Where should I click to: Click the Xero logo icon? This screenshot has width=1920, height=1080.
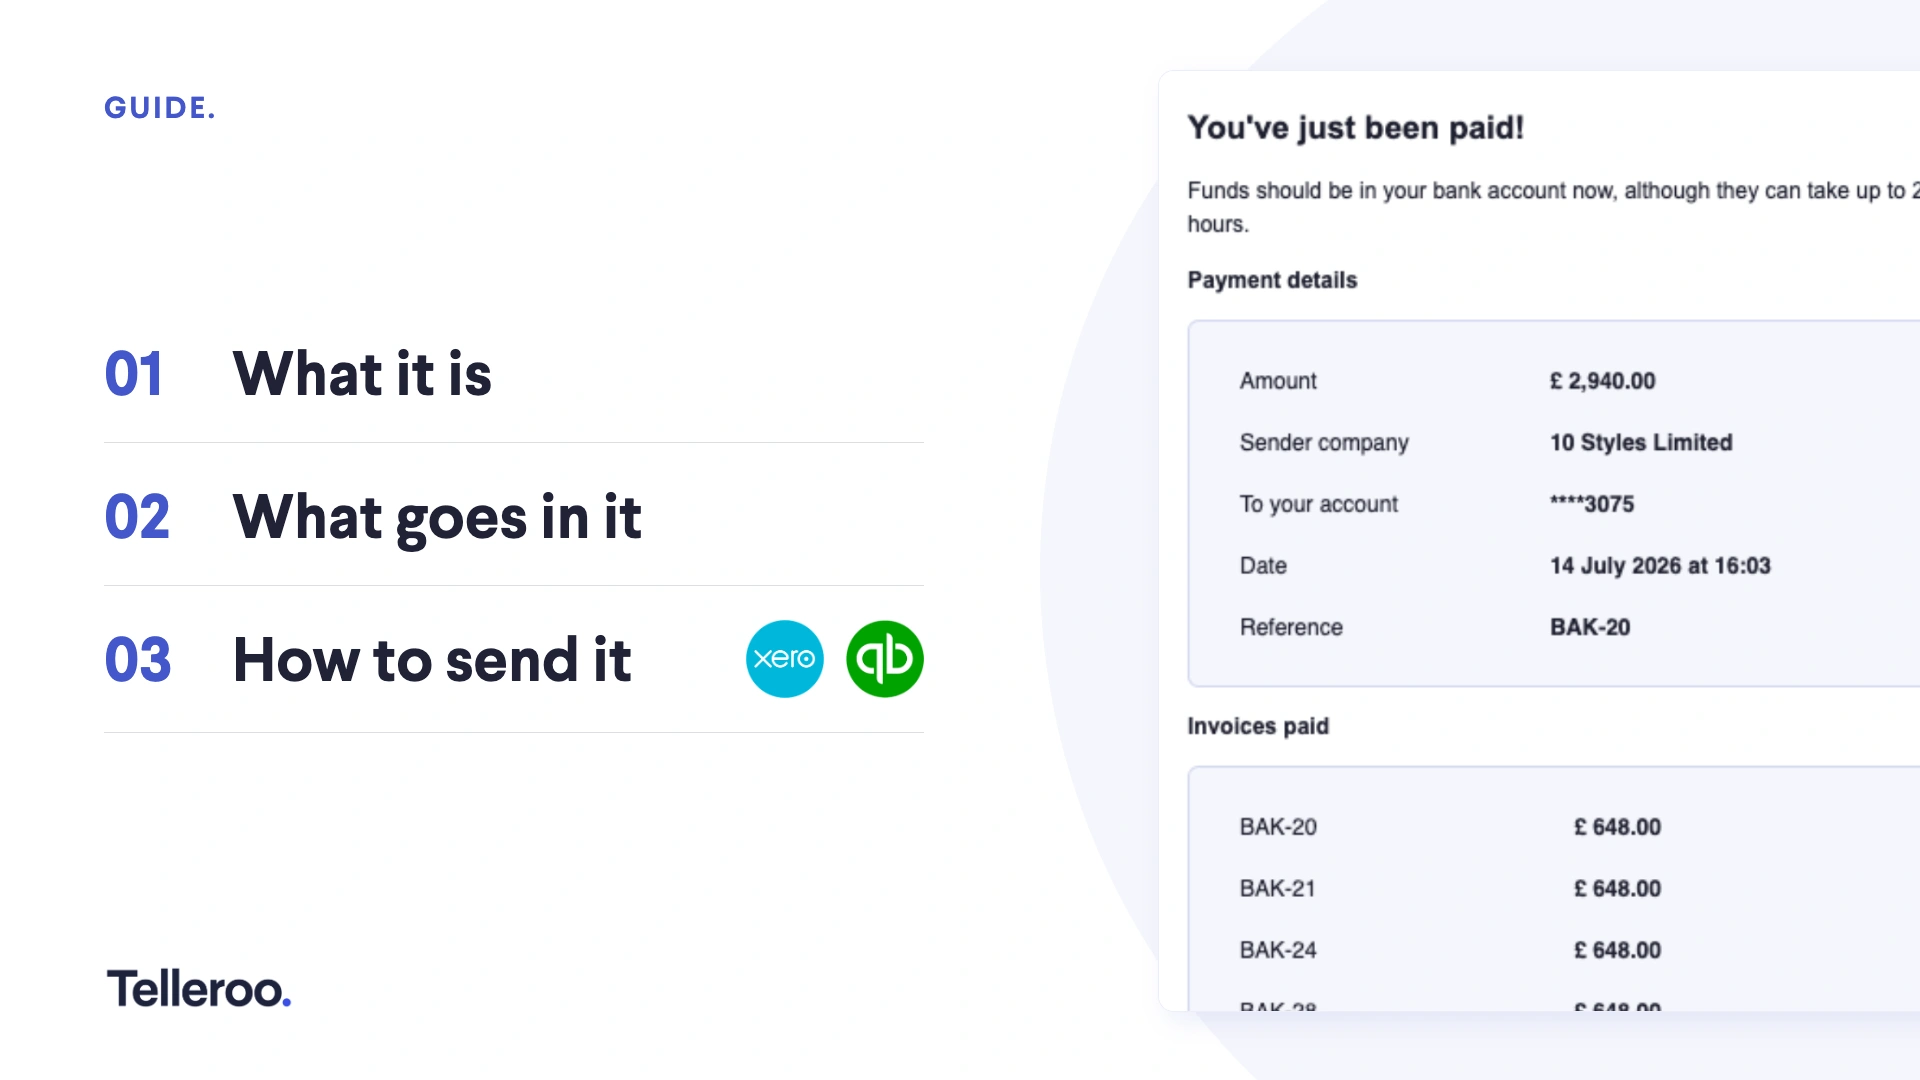tap(785, 659)
